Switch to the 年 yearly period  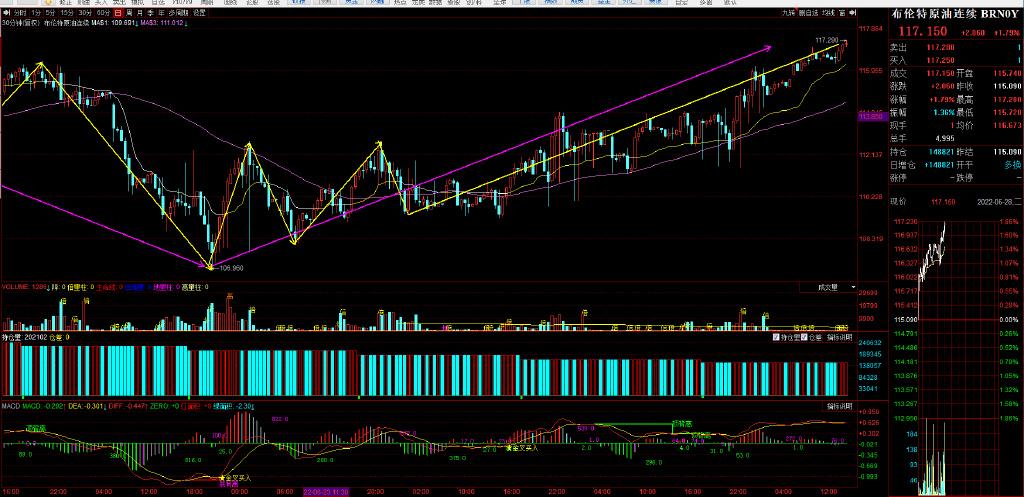coord(161,12)
